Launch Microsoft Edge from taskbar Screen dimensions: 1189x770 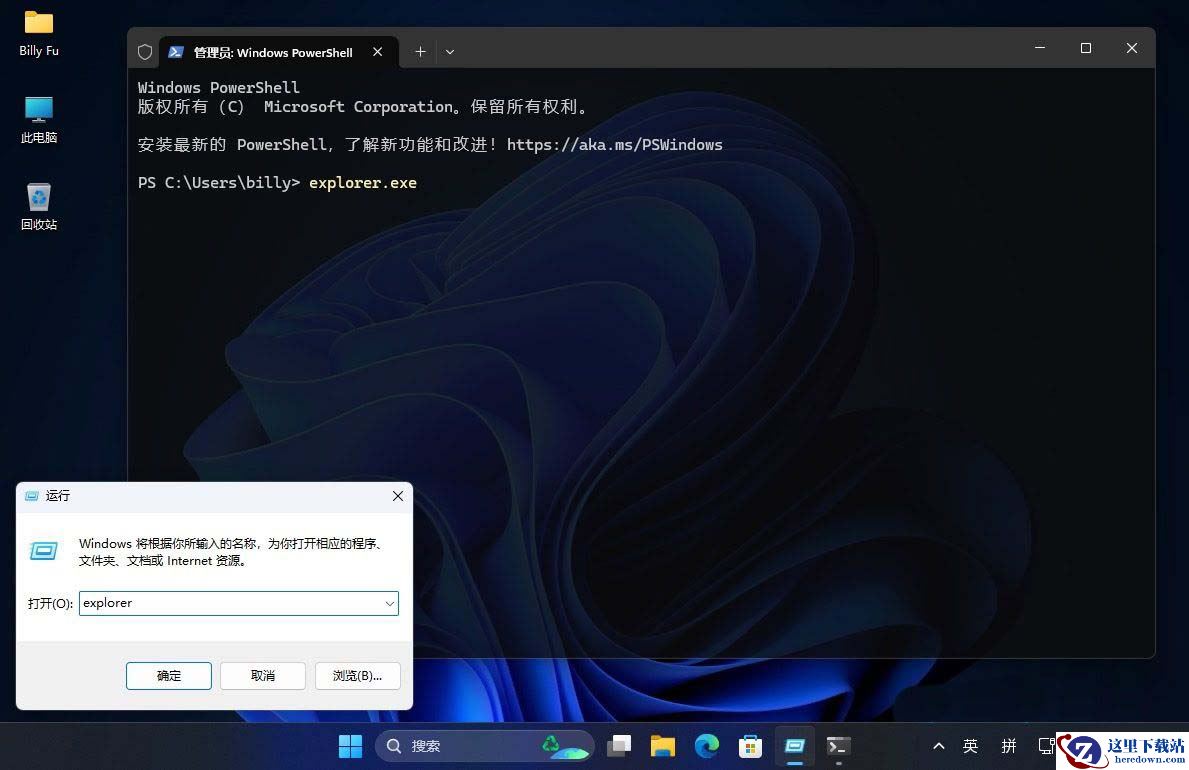coord(707,746)
